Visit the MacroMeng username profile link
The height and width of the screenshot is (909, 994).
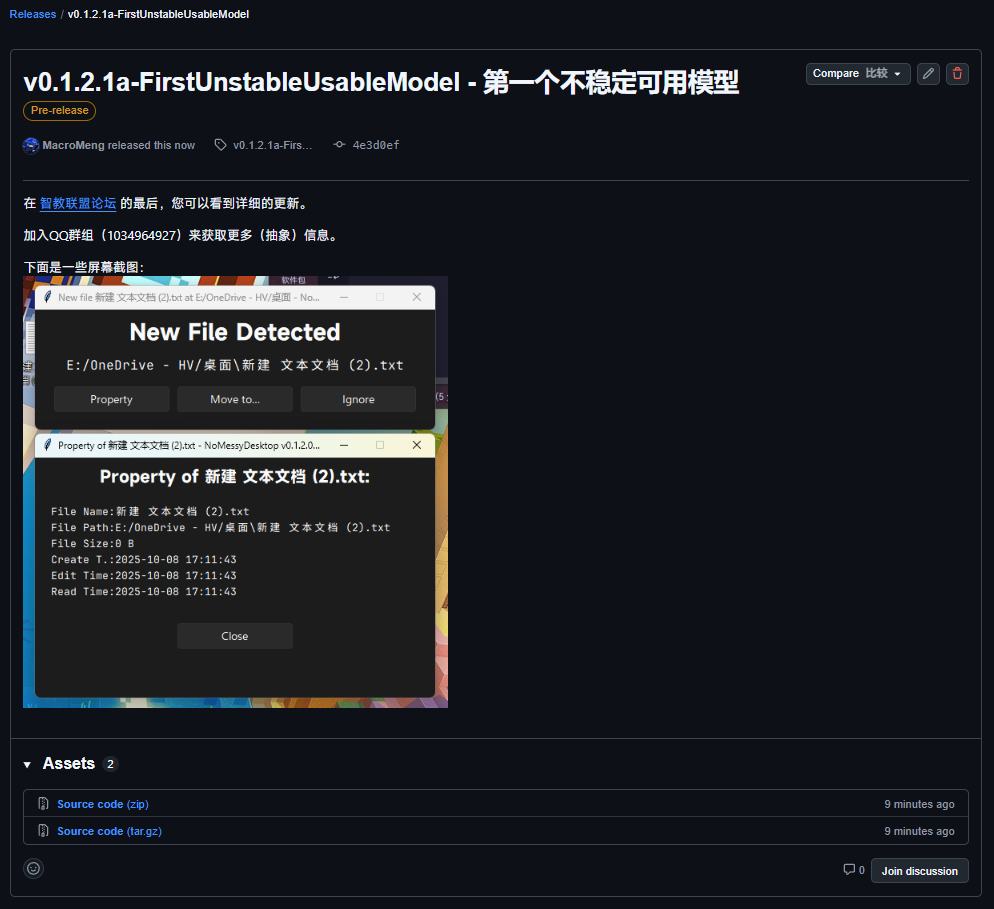(x=73, y=145)
